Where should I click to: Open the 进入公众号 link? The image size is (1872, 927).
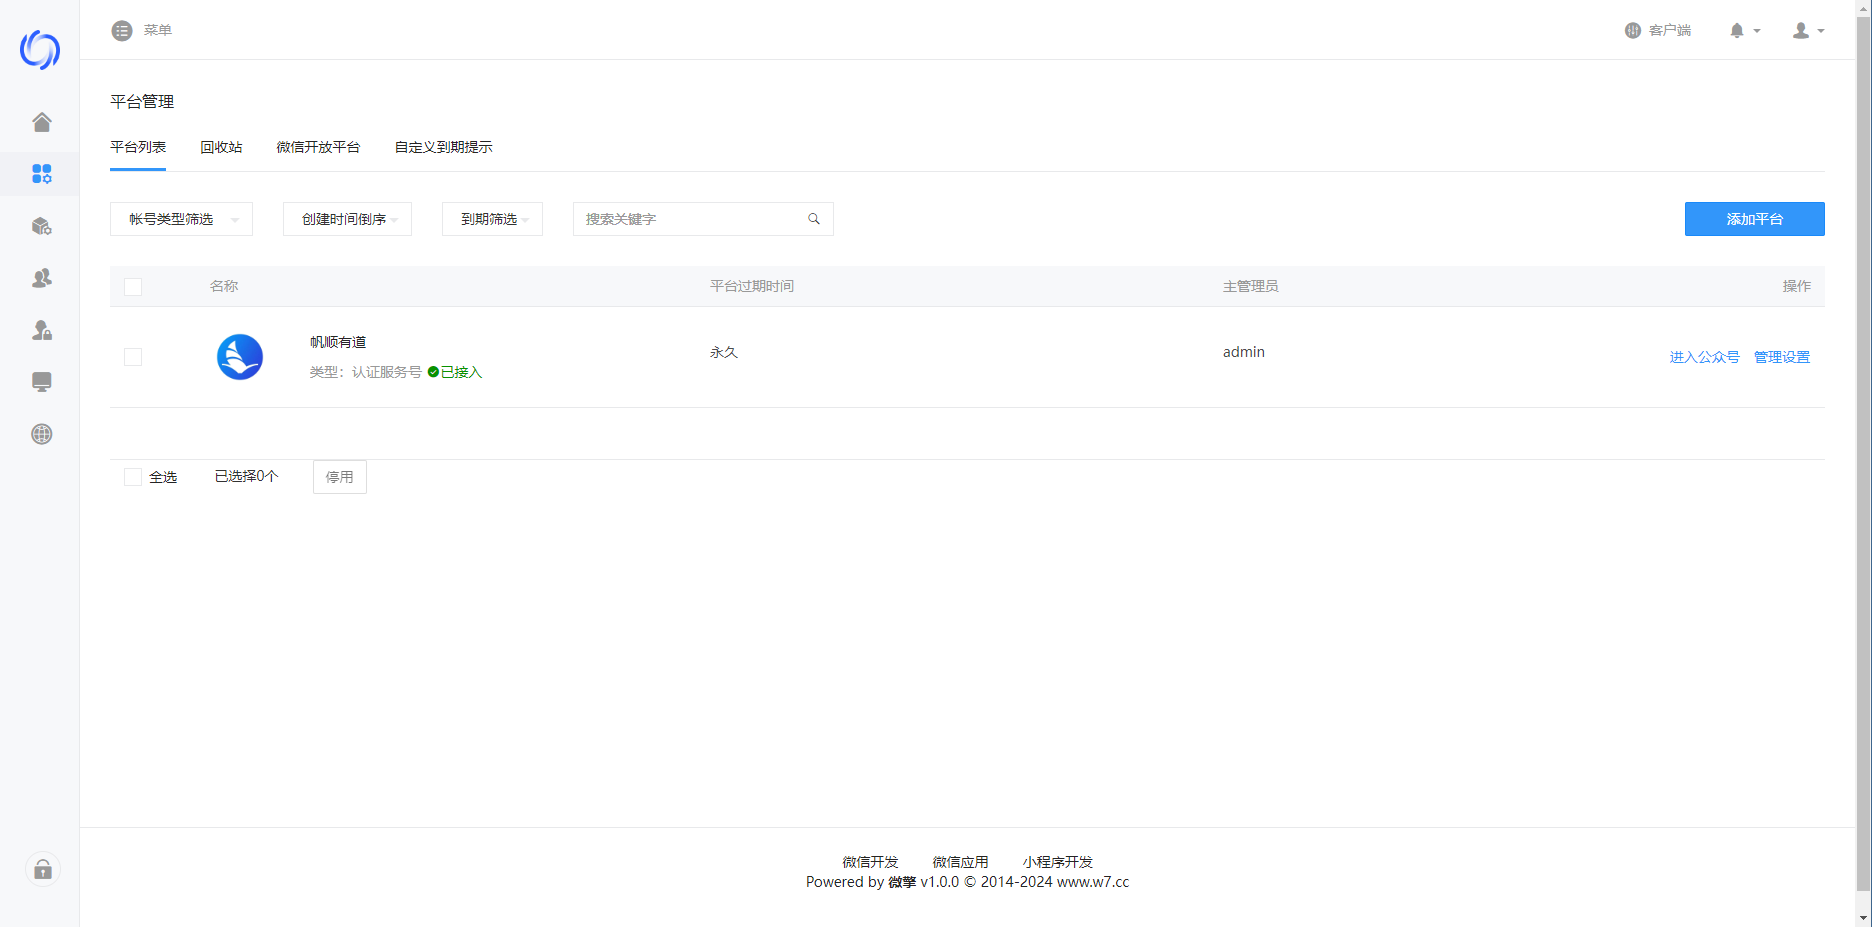pos(1704,357)
